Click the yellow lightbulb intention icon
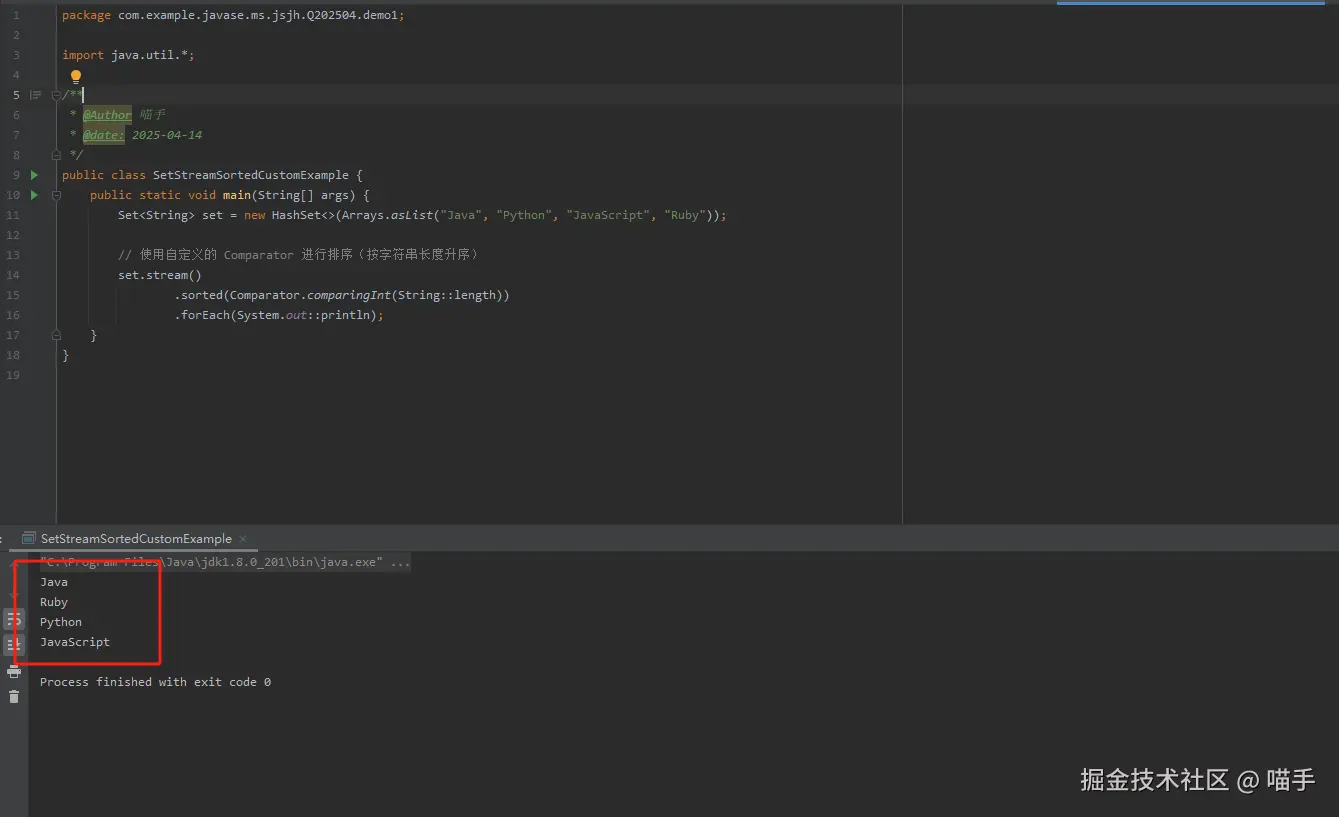Screen dimensions: 1339x817 click(x=76, y=76)
